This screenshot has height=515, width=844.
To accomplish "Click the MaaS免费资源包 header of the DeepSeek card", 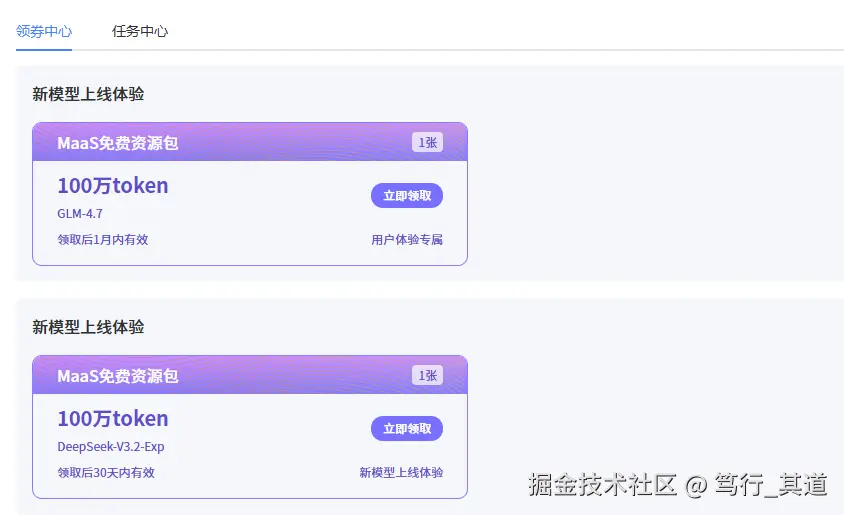I will 118,376.
